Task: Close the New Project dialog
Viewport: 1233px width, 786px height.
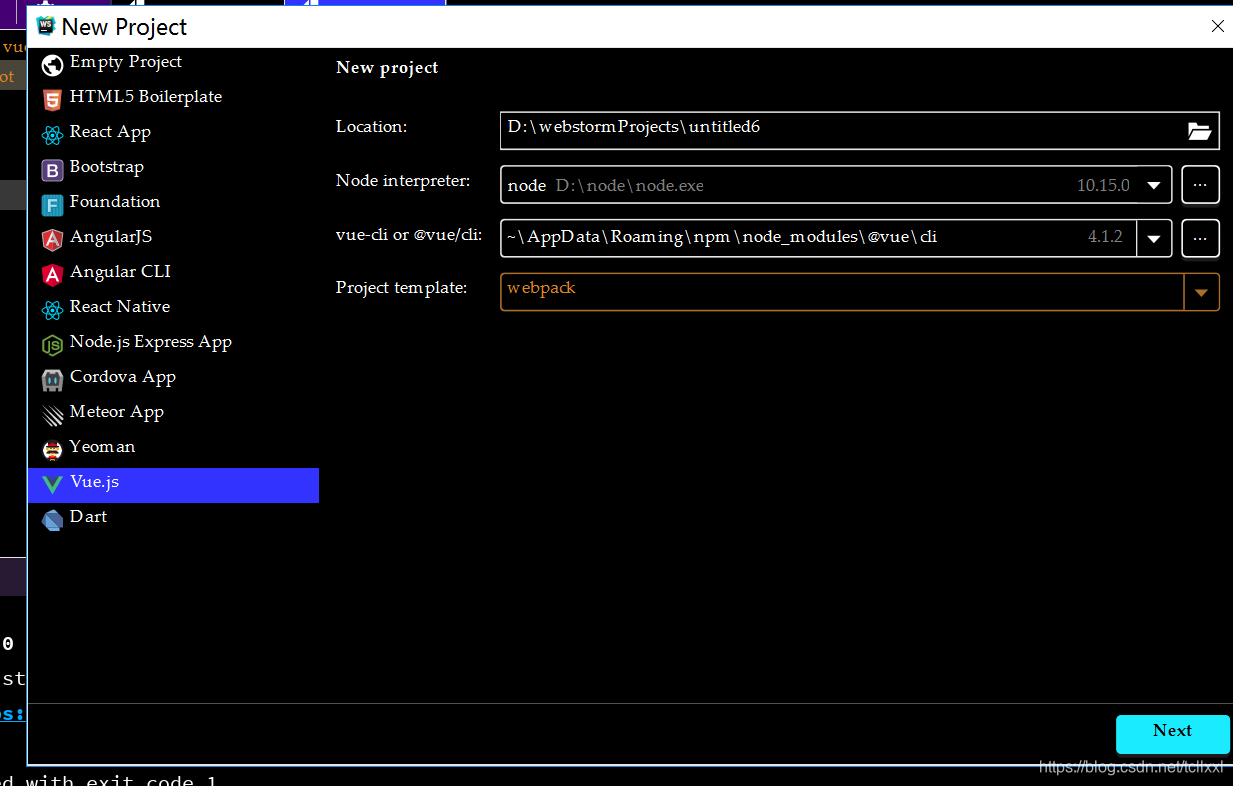Action: [1217, 27]
